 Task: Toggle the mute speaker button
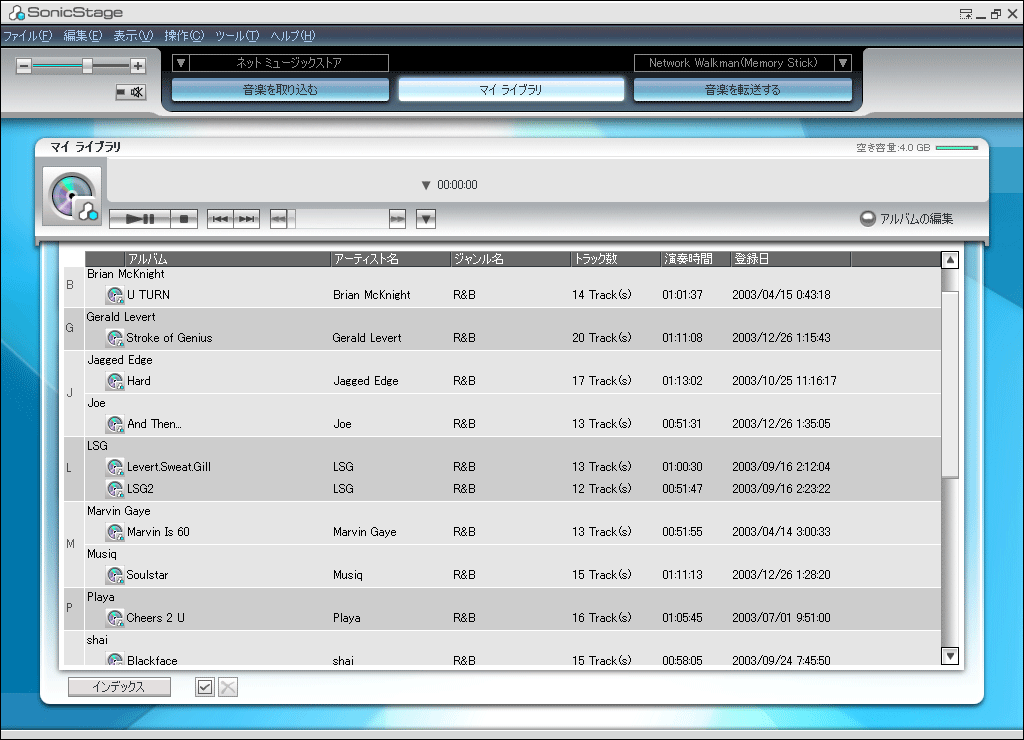coord(131,92)
